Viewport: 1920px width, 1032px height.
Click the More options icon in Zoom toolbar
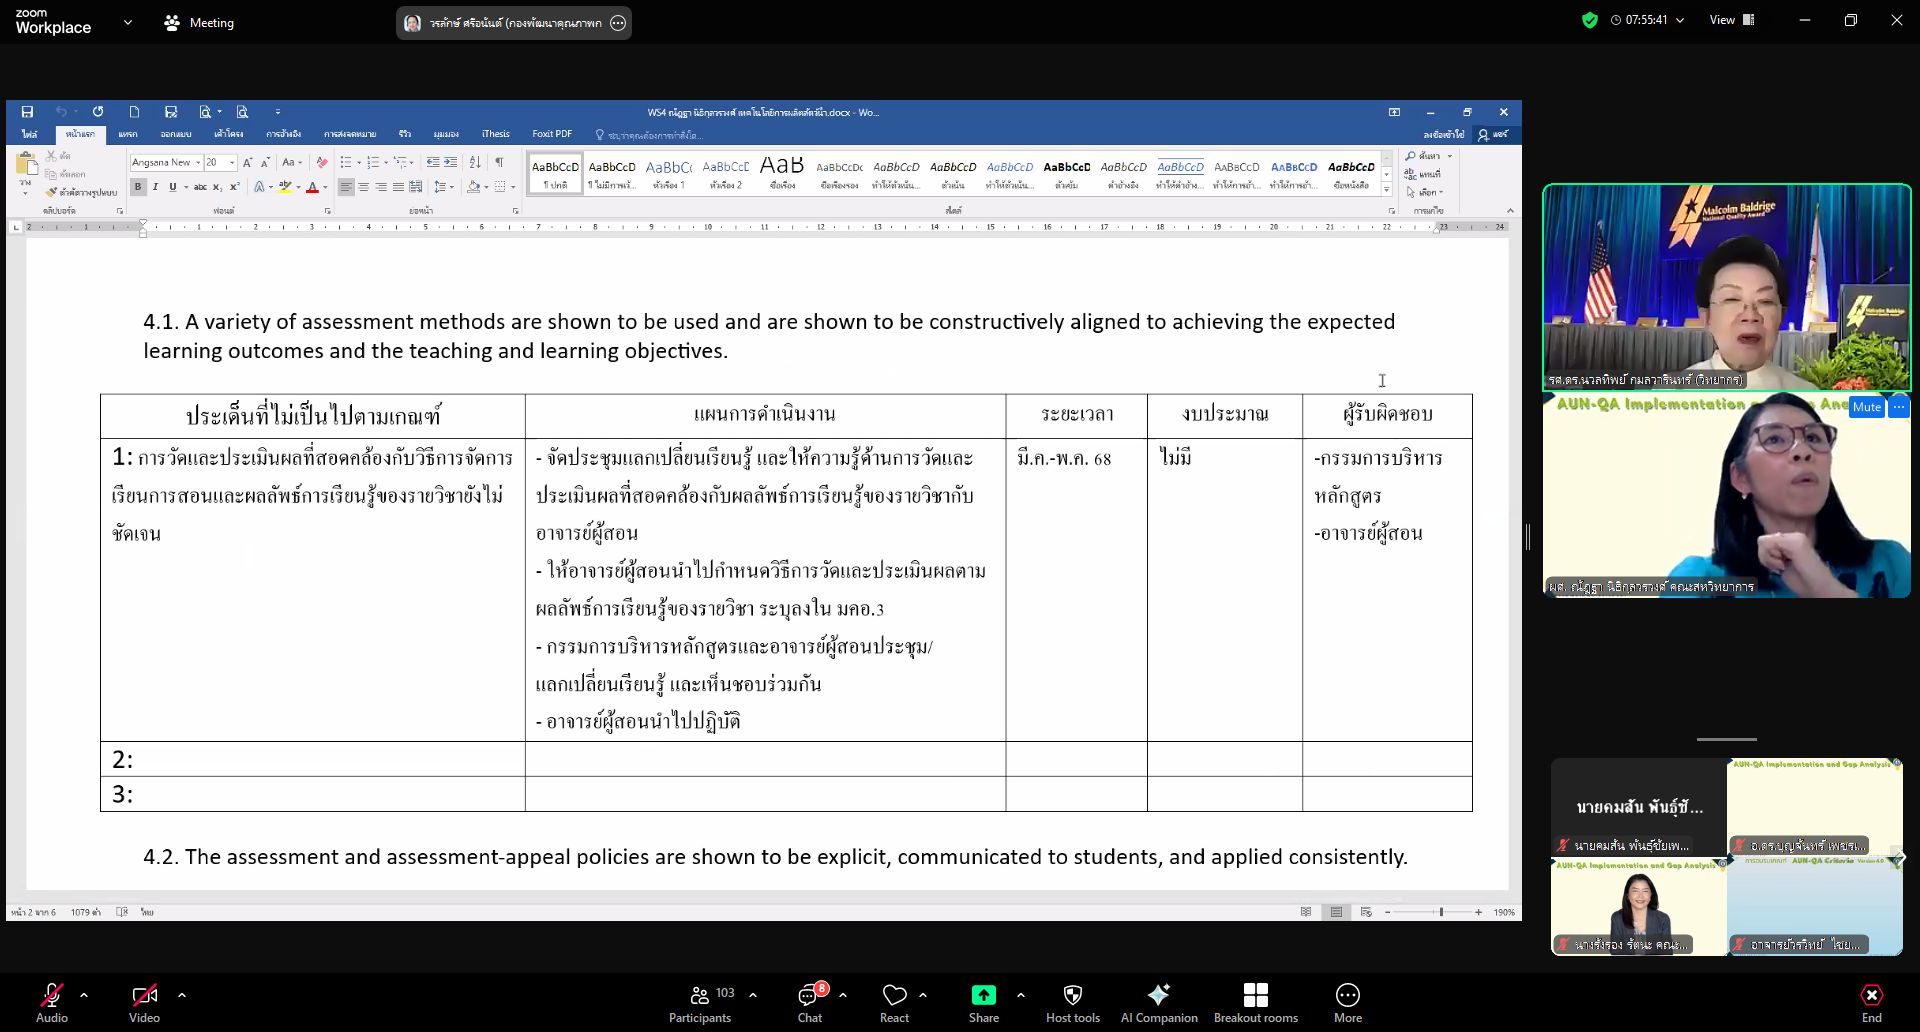(x=1348, y=995)
